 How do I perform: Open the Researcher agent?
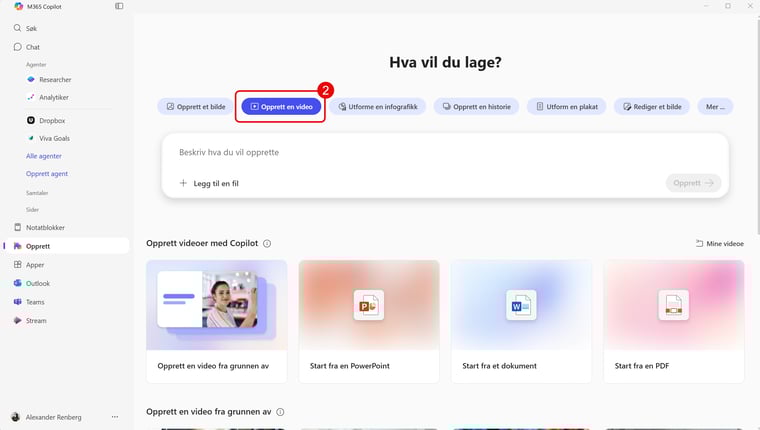point(49,80)
